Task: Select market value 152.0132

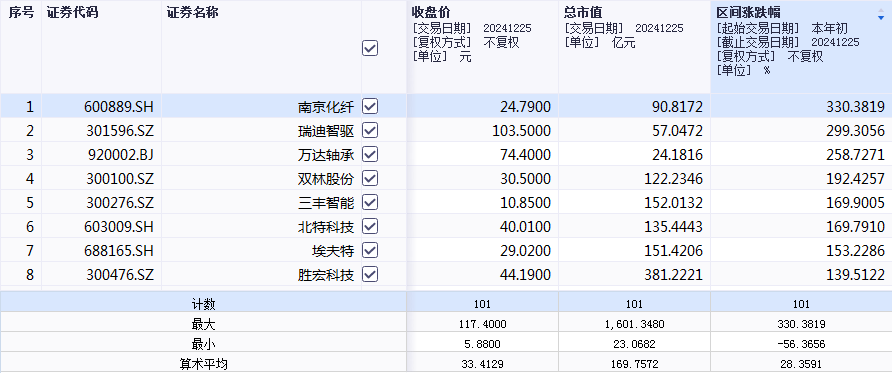Action: tap(674, 203)
